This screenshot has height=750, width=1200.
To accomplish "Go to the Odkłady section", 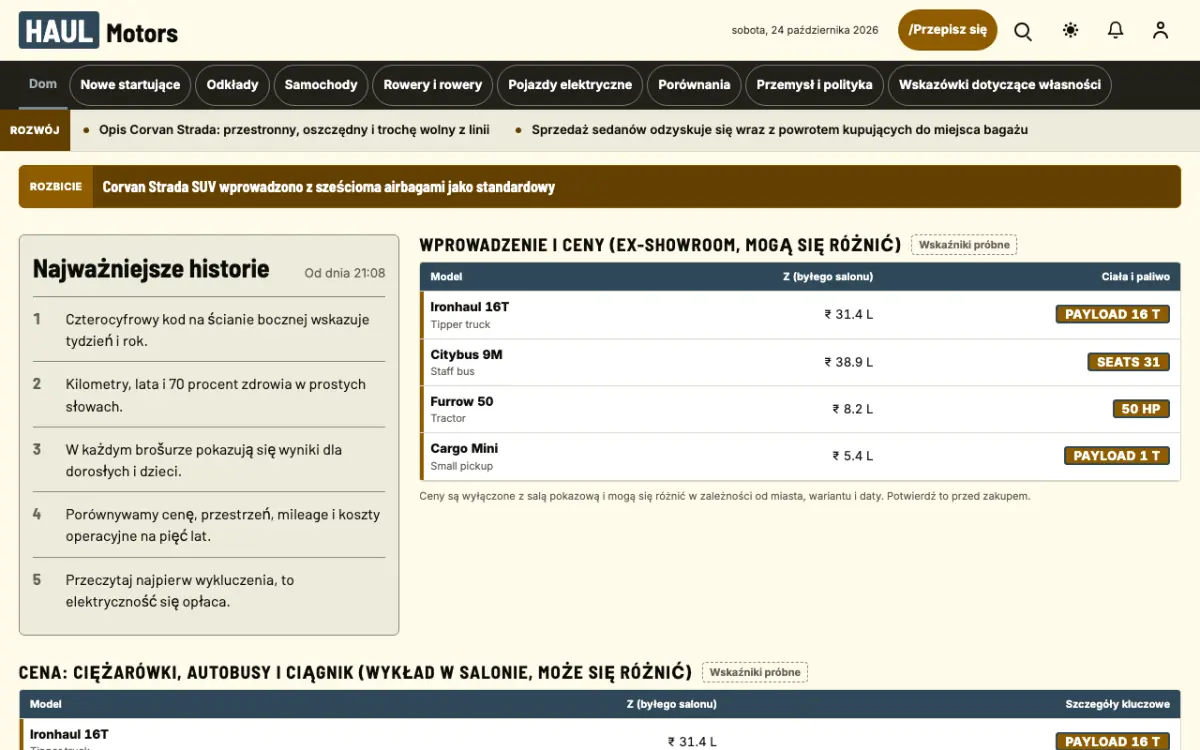I will (232, 85).
